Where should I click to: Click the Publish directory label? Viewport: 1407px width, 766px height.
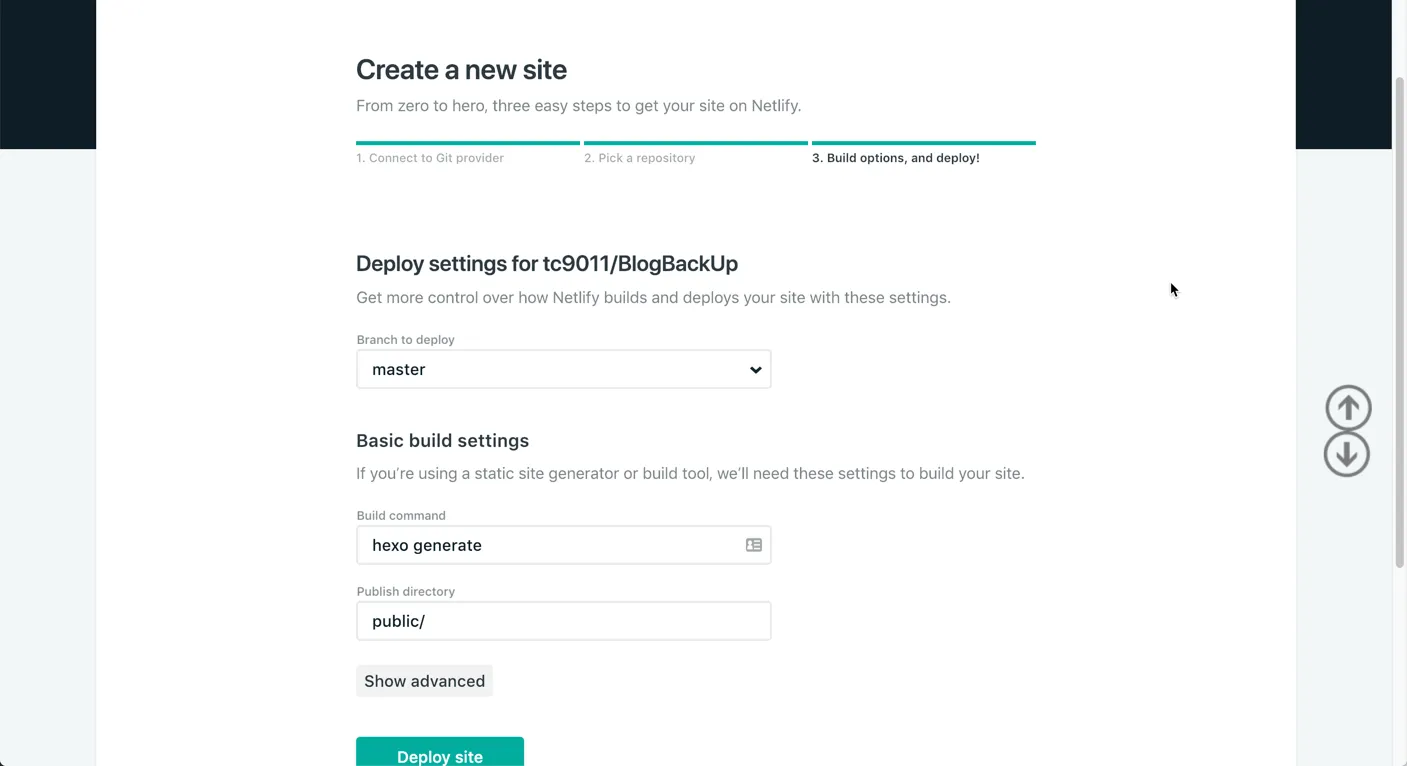405,592
